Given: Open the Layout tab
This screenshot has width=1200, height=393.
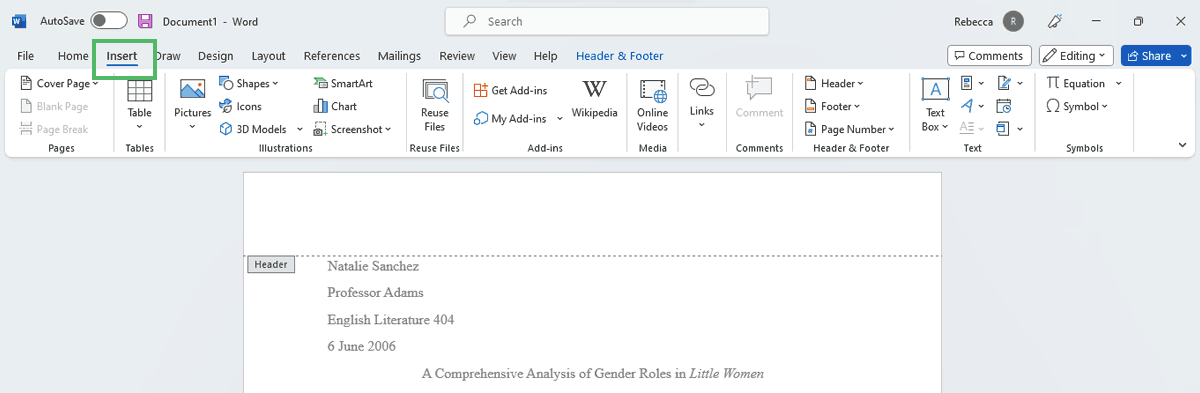Looking at the screenshot, I should [x=268, y=56].
